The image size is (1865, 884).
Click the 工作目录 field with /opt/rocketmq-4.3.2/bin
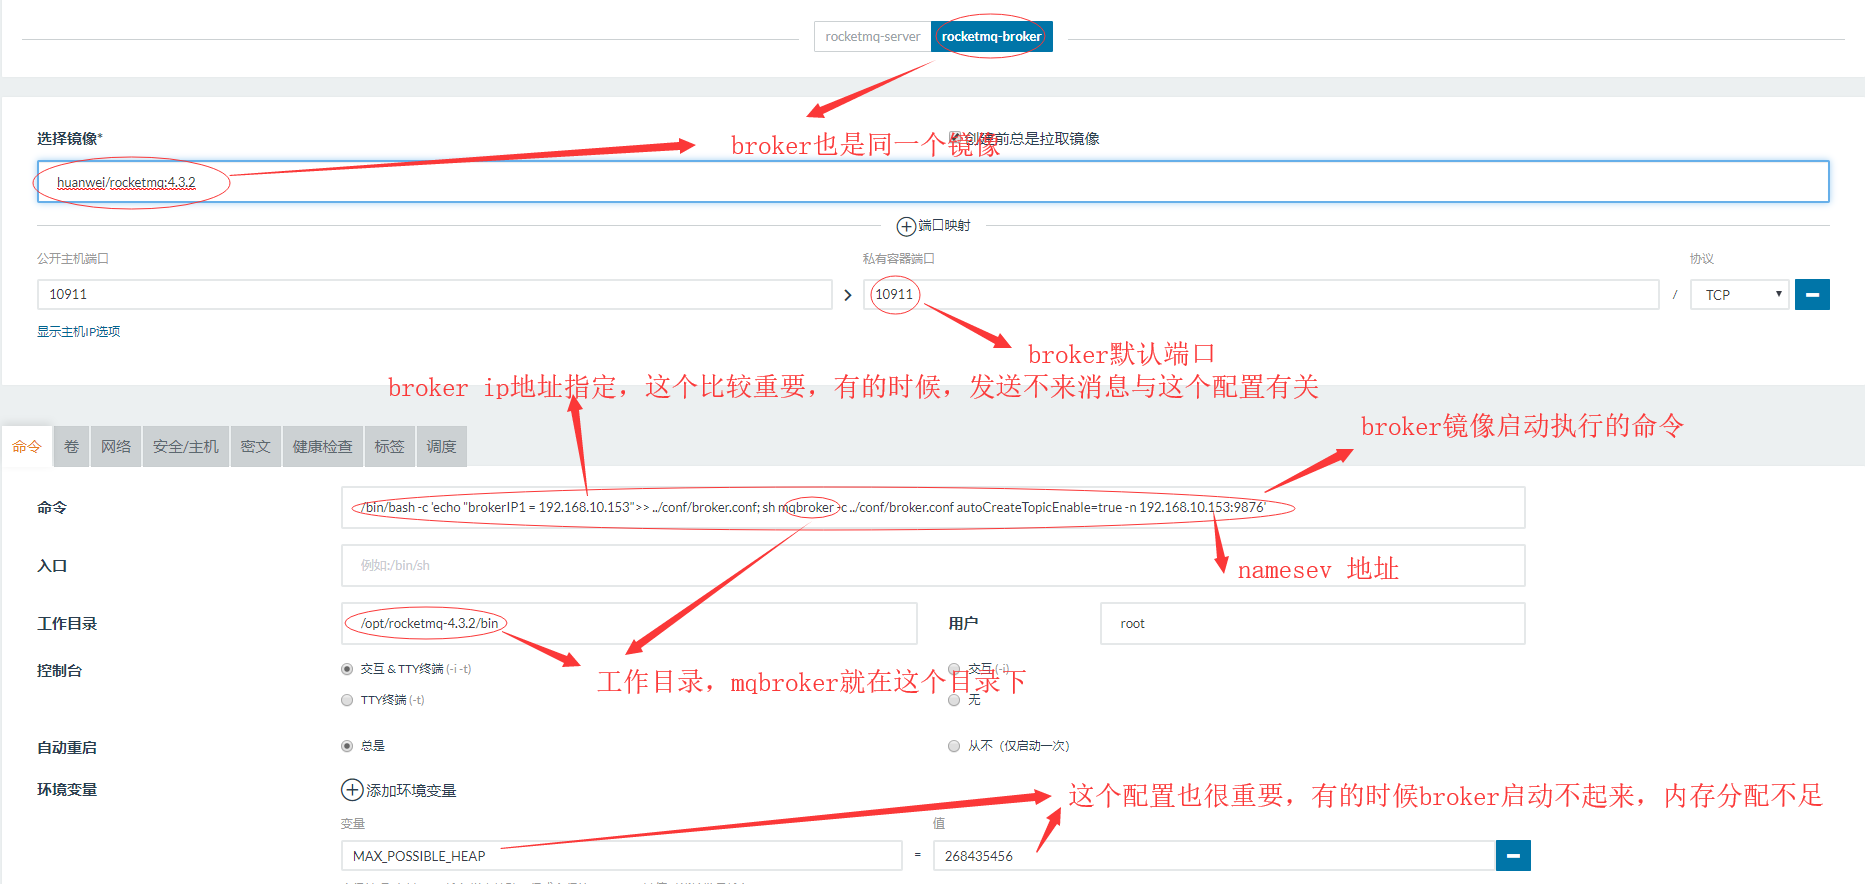point(629,624)
